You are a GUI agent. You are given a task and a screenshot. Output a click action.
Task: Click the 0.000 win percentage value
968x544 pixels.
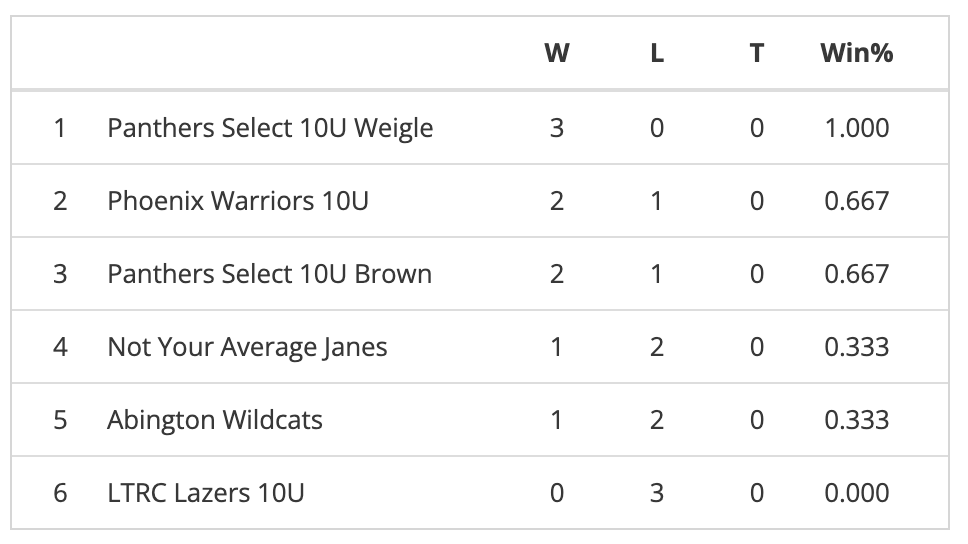(x=857, y=493)
